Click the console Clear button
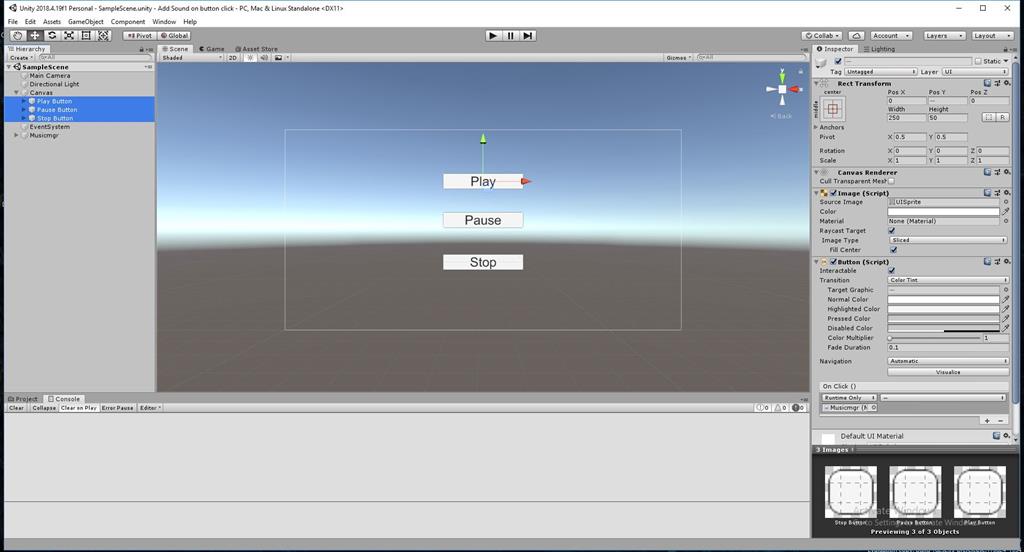Image resolution: width=1024 pixels, height=552 pixels. click(x=16, y=408)
